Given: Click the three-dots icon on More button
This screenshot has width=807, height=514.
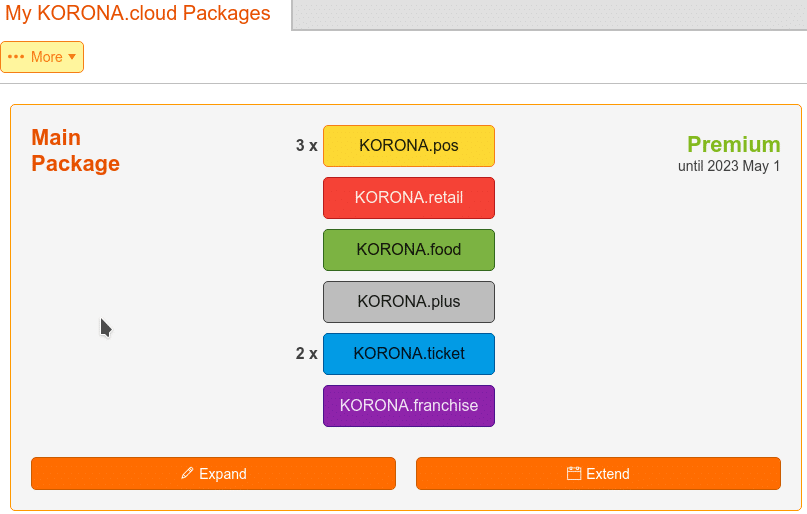Looking at the screenshot, I should coord(16,57).
